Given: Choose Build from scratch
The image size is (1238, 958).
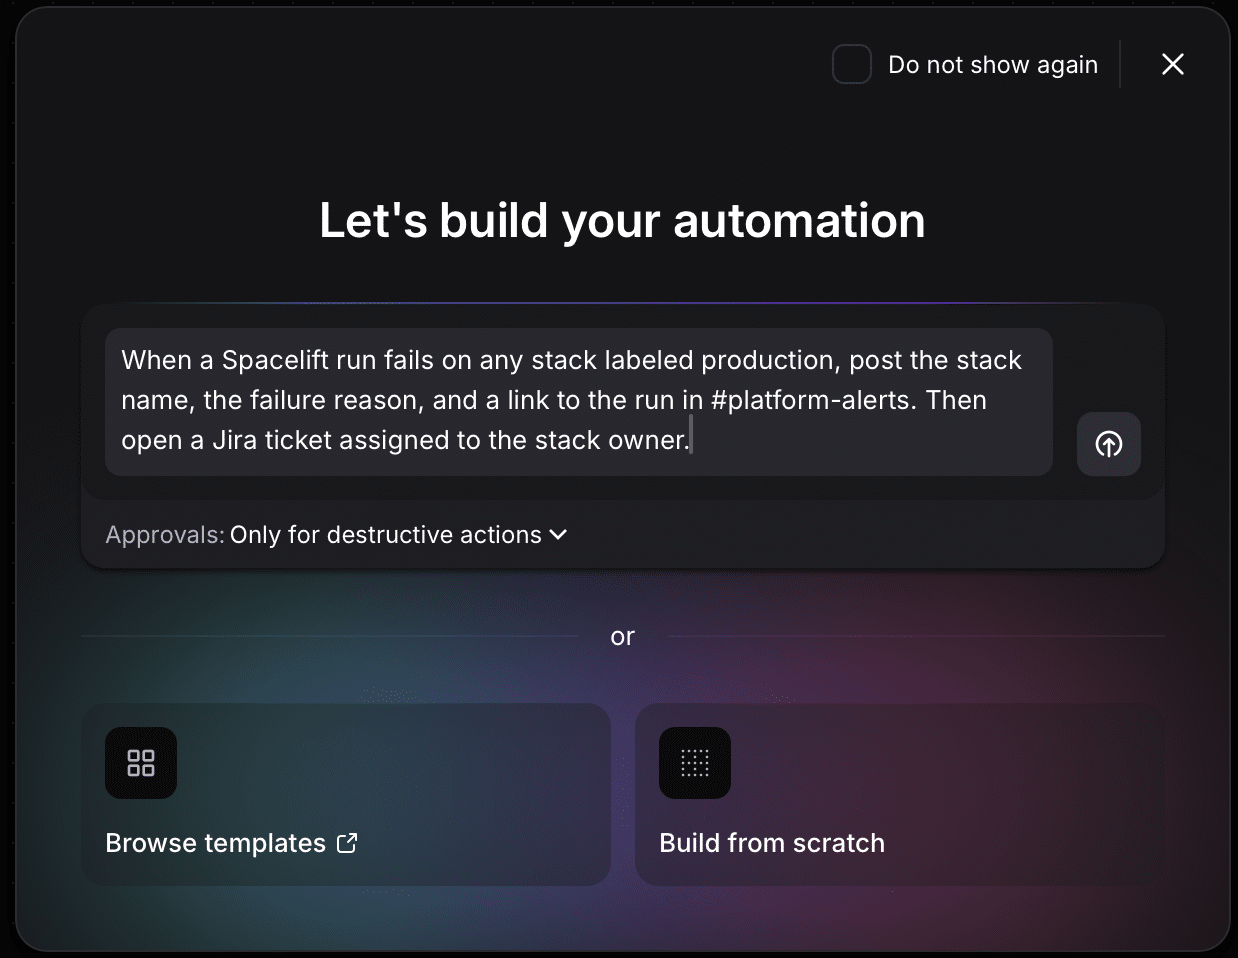Looking at the screenshot, I should tap(900, 794).
